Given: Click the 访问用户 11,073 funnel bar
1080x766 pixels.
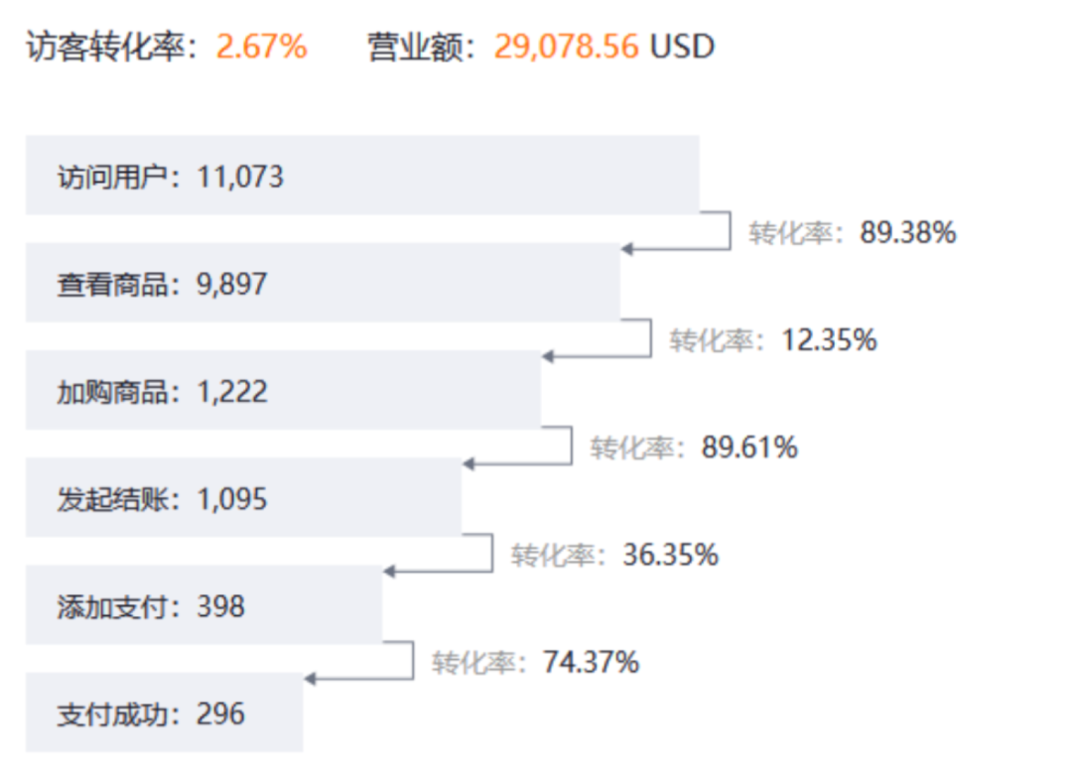Looking at the screenshot, I should point(362,176).
